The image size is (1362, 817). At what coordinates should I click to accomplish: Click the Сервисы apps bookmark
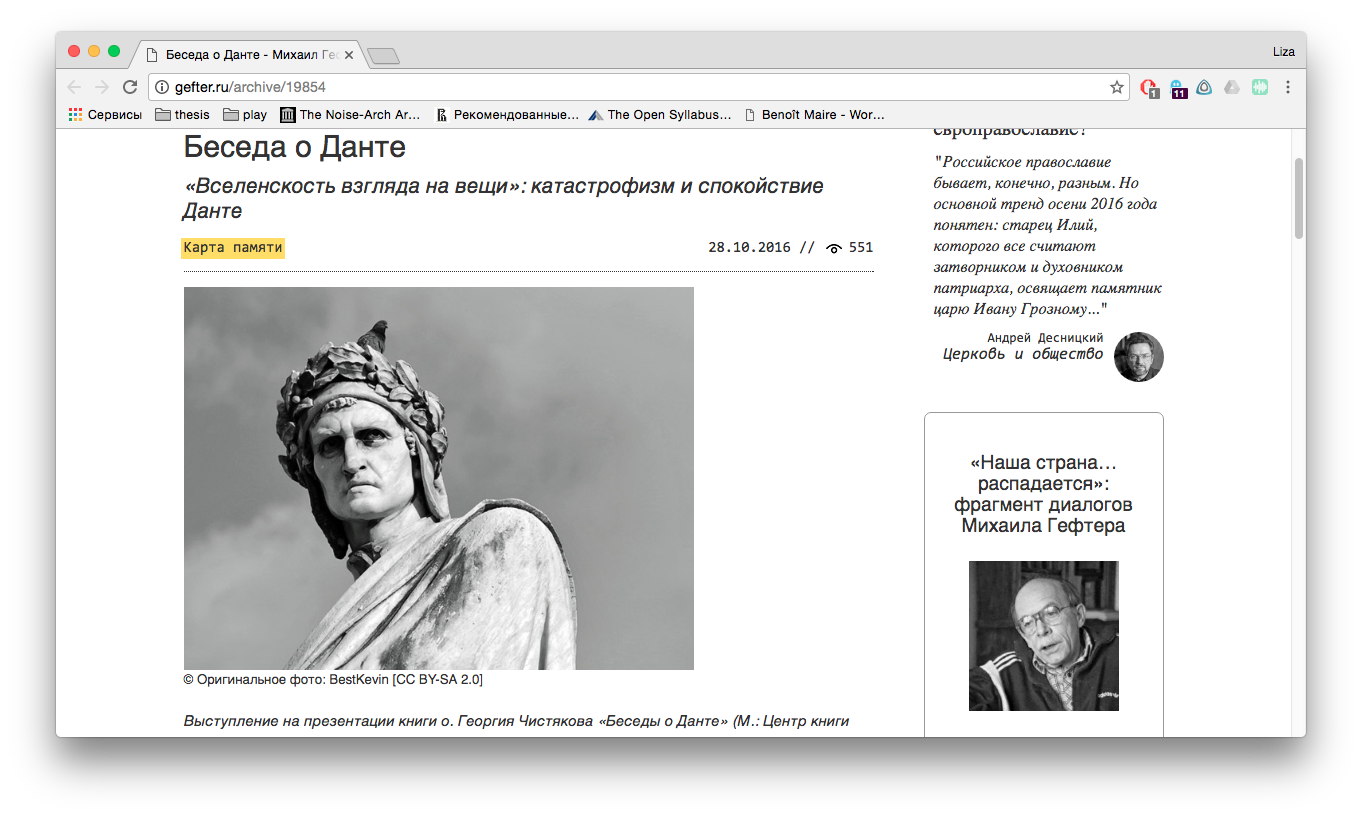(x=105, y=115)
